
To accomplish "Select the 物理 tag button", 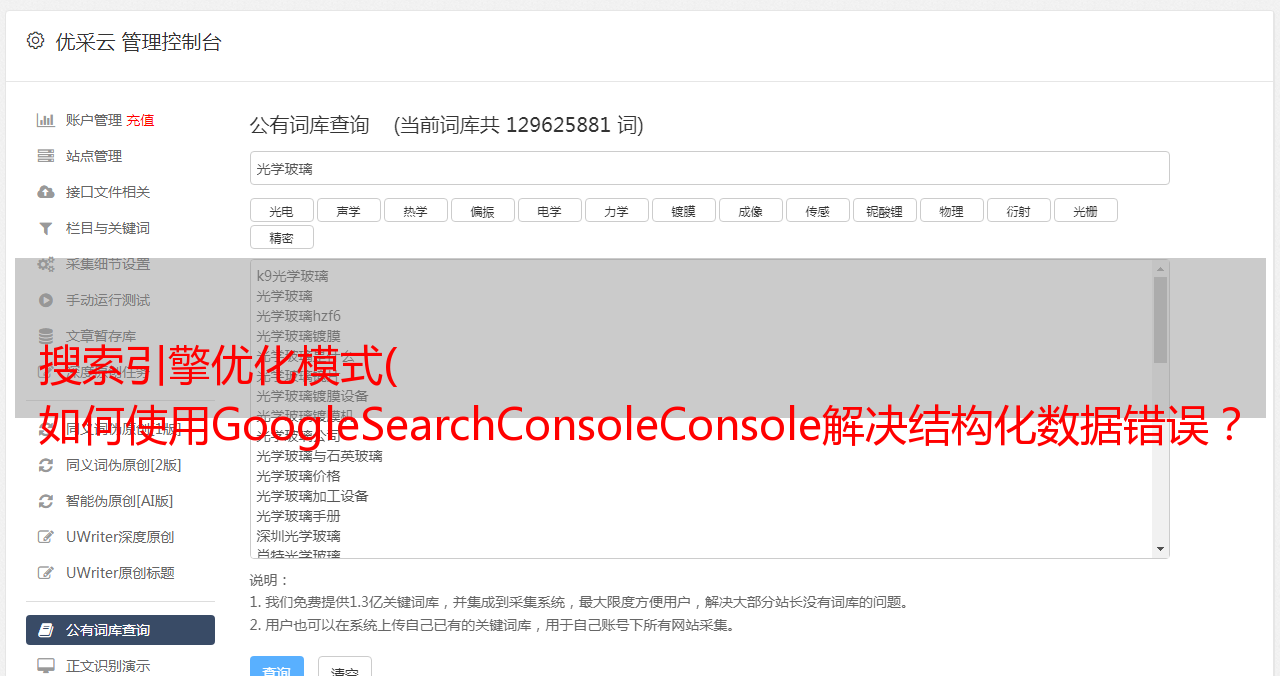I will [x=951, y=210].
